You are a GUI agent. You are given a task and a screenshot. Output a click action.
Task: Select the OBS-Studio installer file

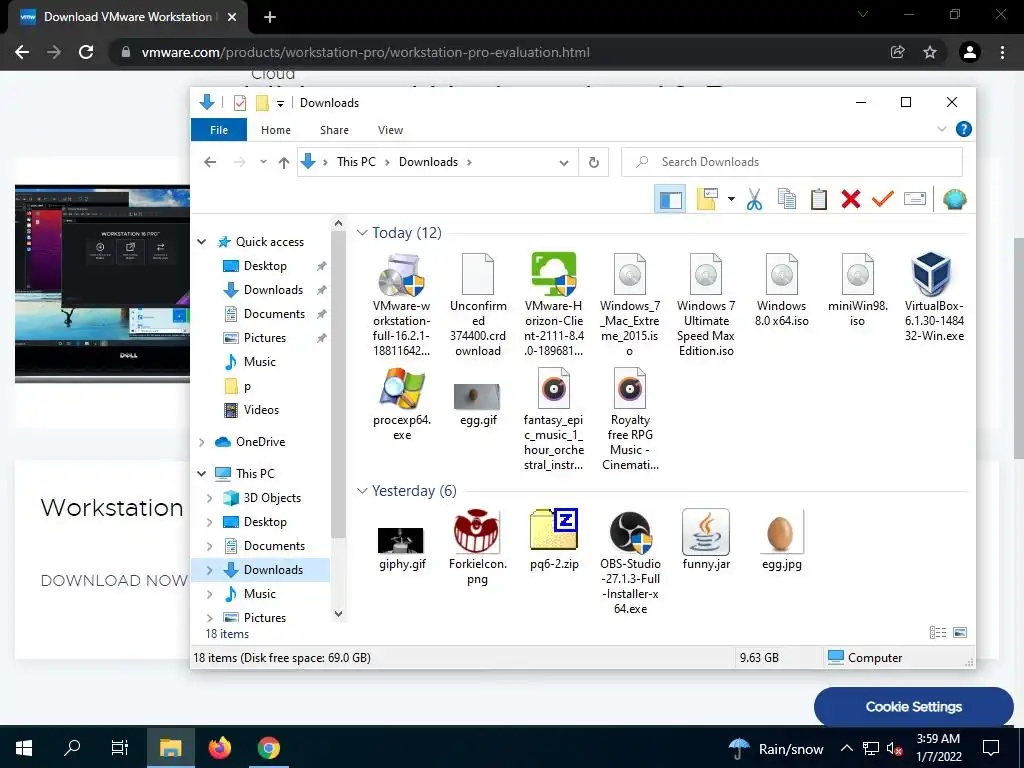click(630, 562)
